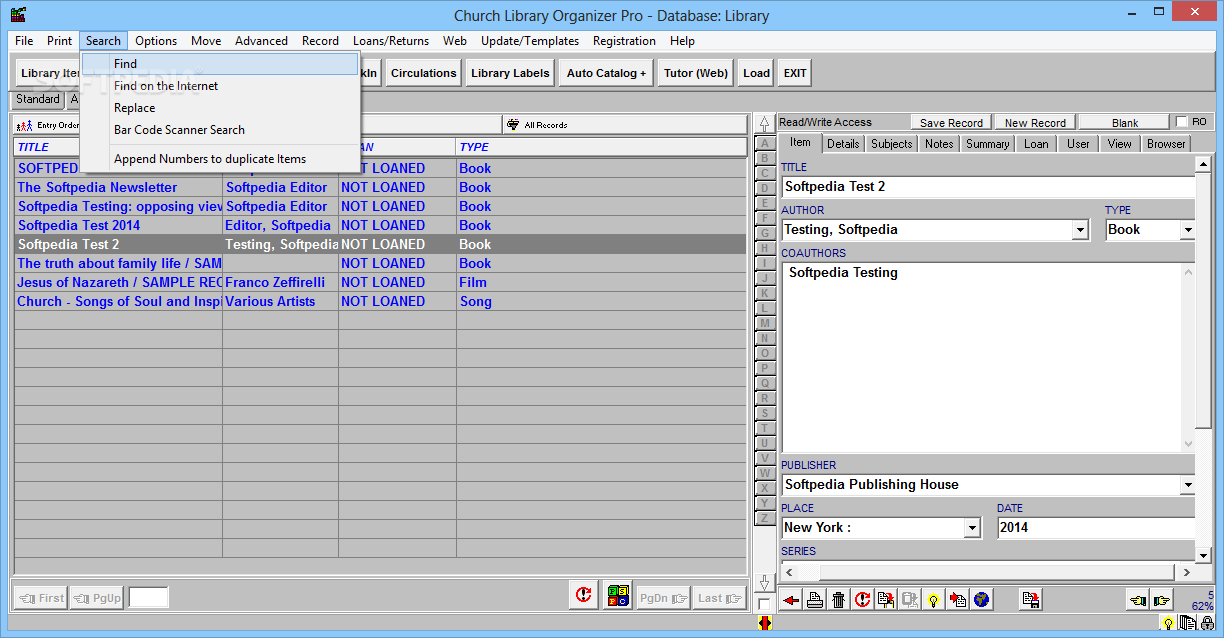This screenshot has height=638, width=1224.
Task: Click the light bulb icon in record toolbar
Action: [x=933, y=600]
